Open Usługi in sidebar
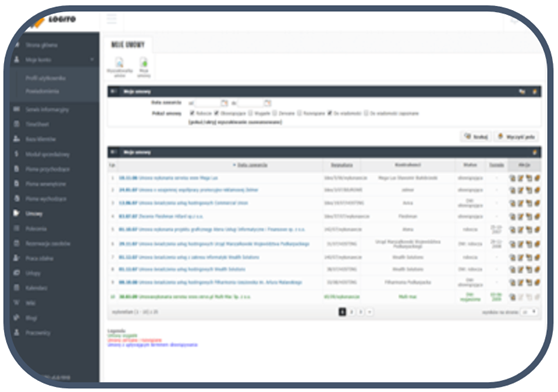558x392 pixels. (x=33, y=273)
